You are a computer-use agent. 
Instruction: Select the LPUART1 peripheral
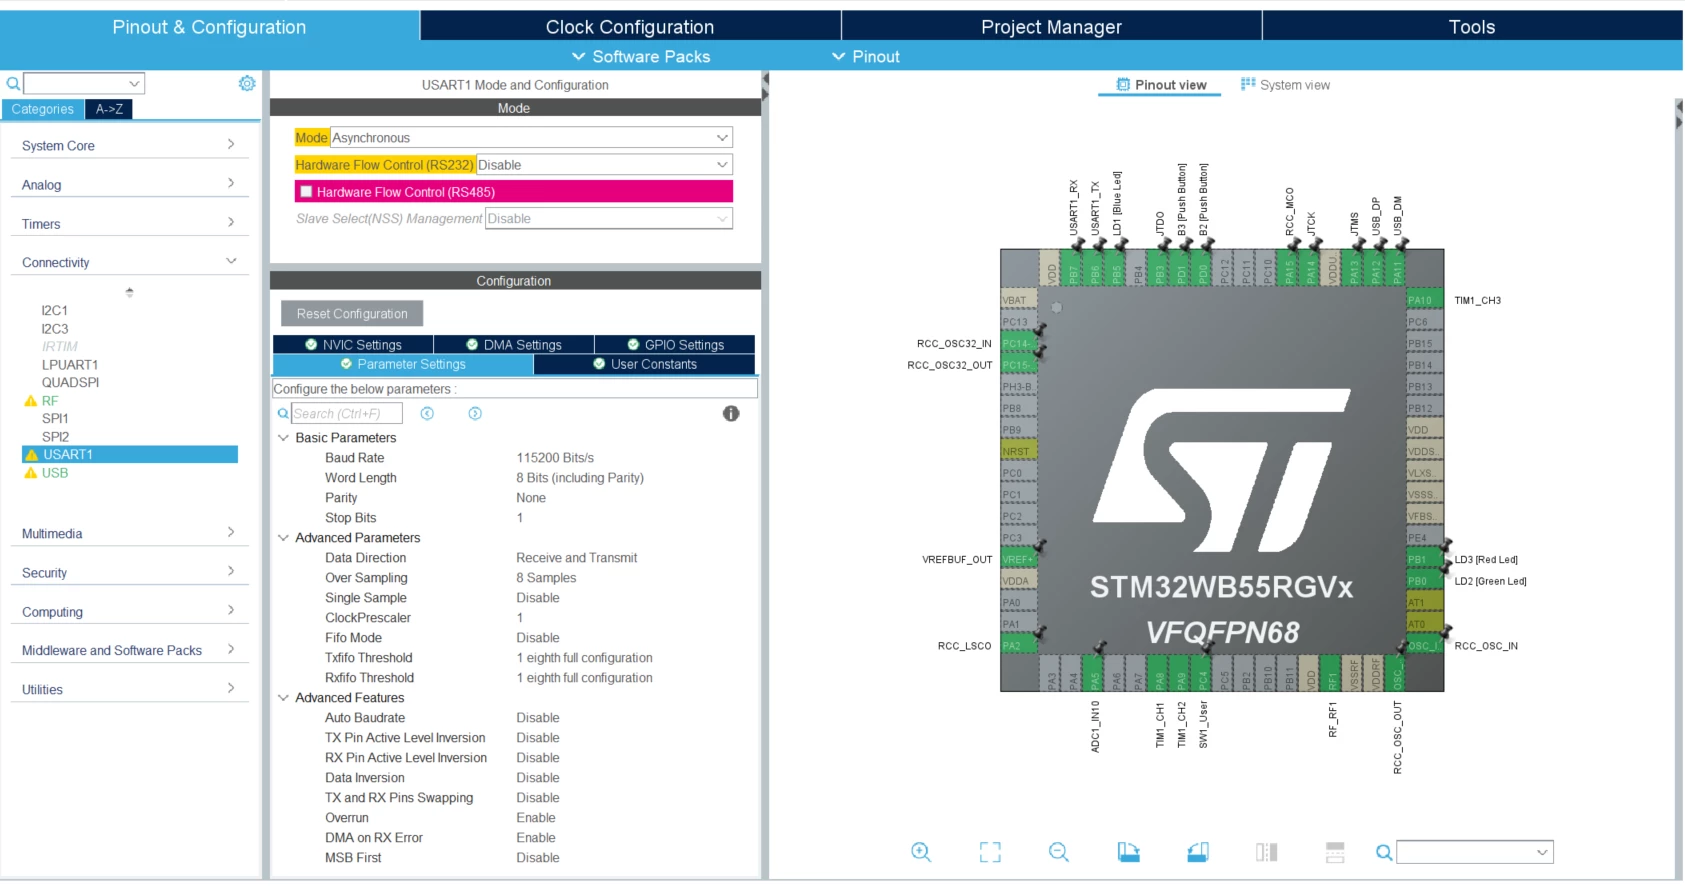pos(70,365)
